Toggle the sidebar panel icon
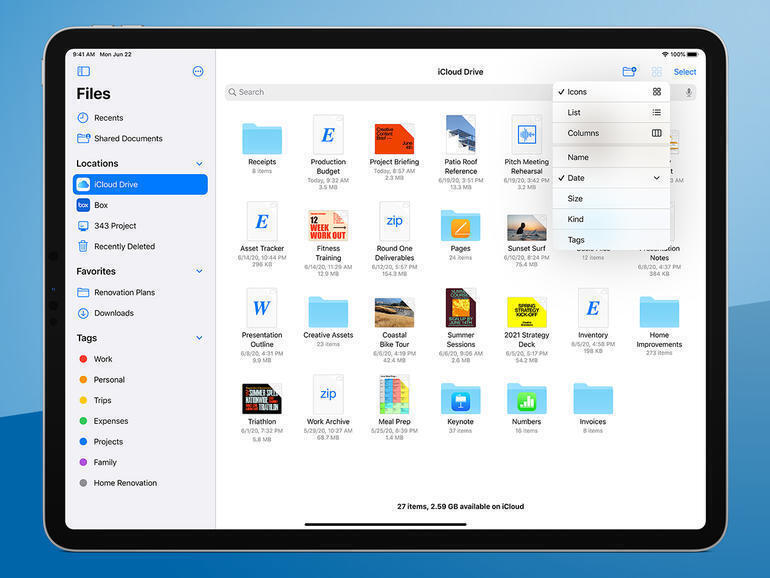Screen dimensions: 770x578 83,72
